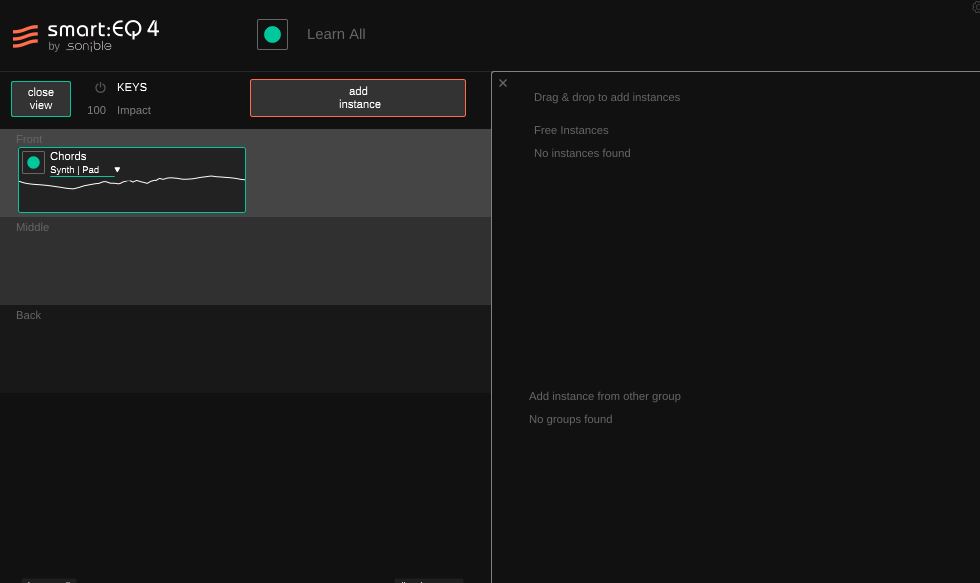Click the Learn All label
The height and width of the screenshot is (583, 980).
click(x=336, y=34)
